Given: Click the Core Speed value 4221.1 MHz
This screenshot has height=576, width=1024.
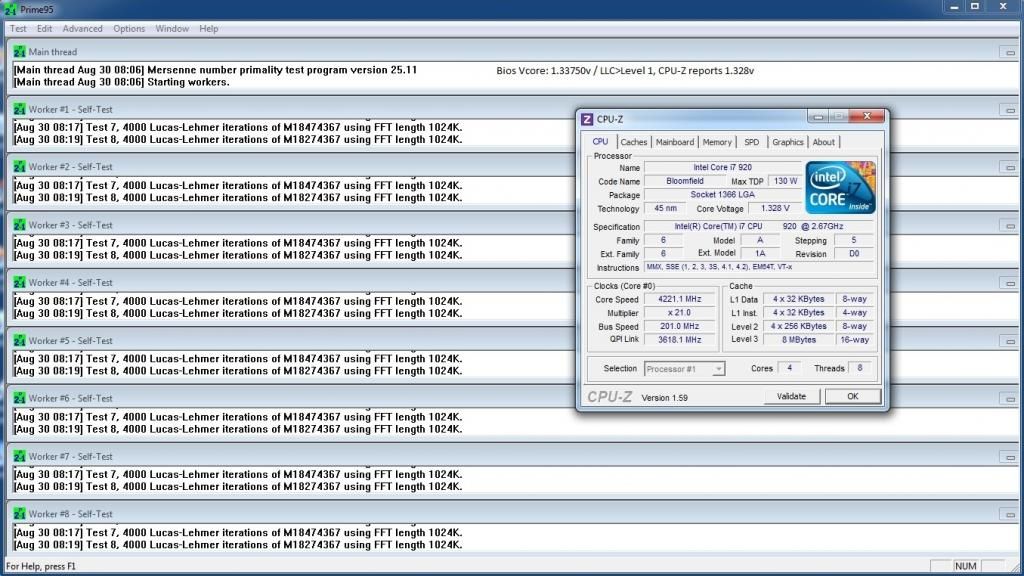Looking at the screenshot, I should 680,299.
